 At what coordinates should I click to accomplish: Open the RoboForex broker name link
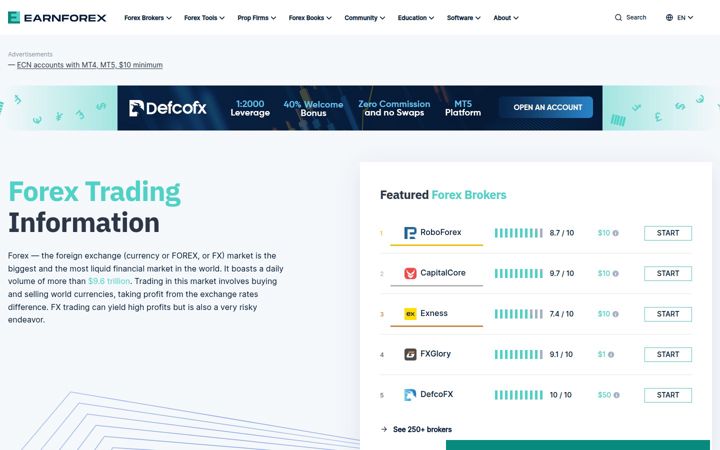tap(440, 232)
